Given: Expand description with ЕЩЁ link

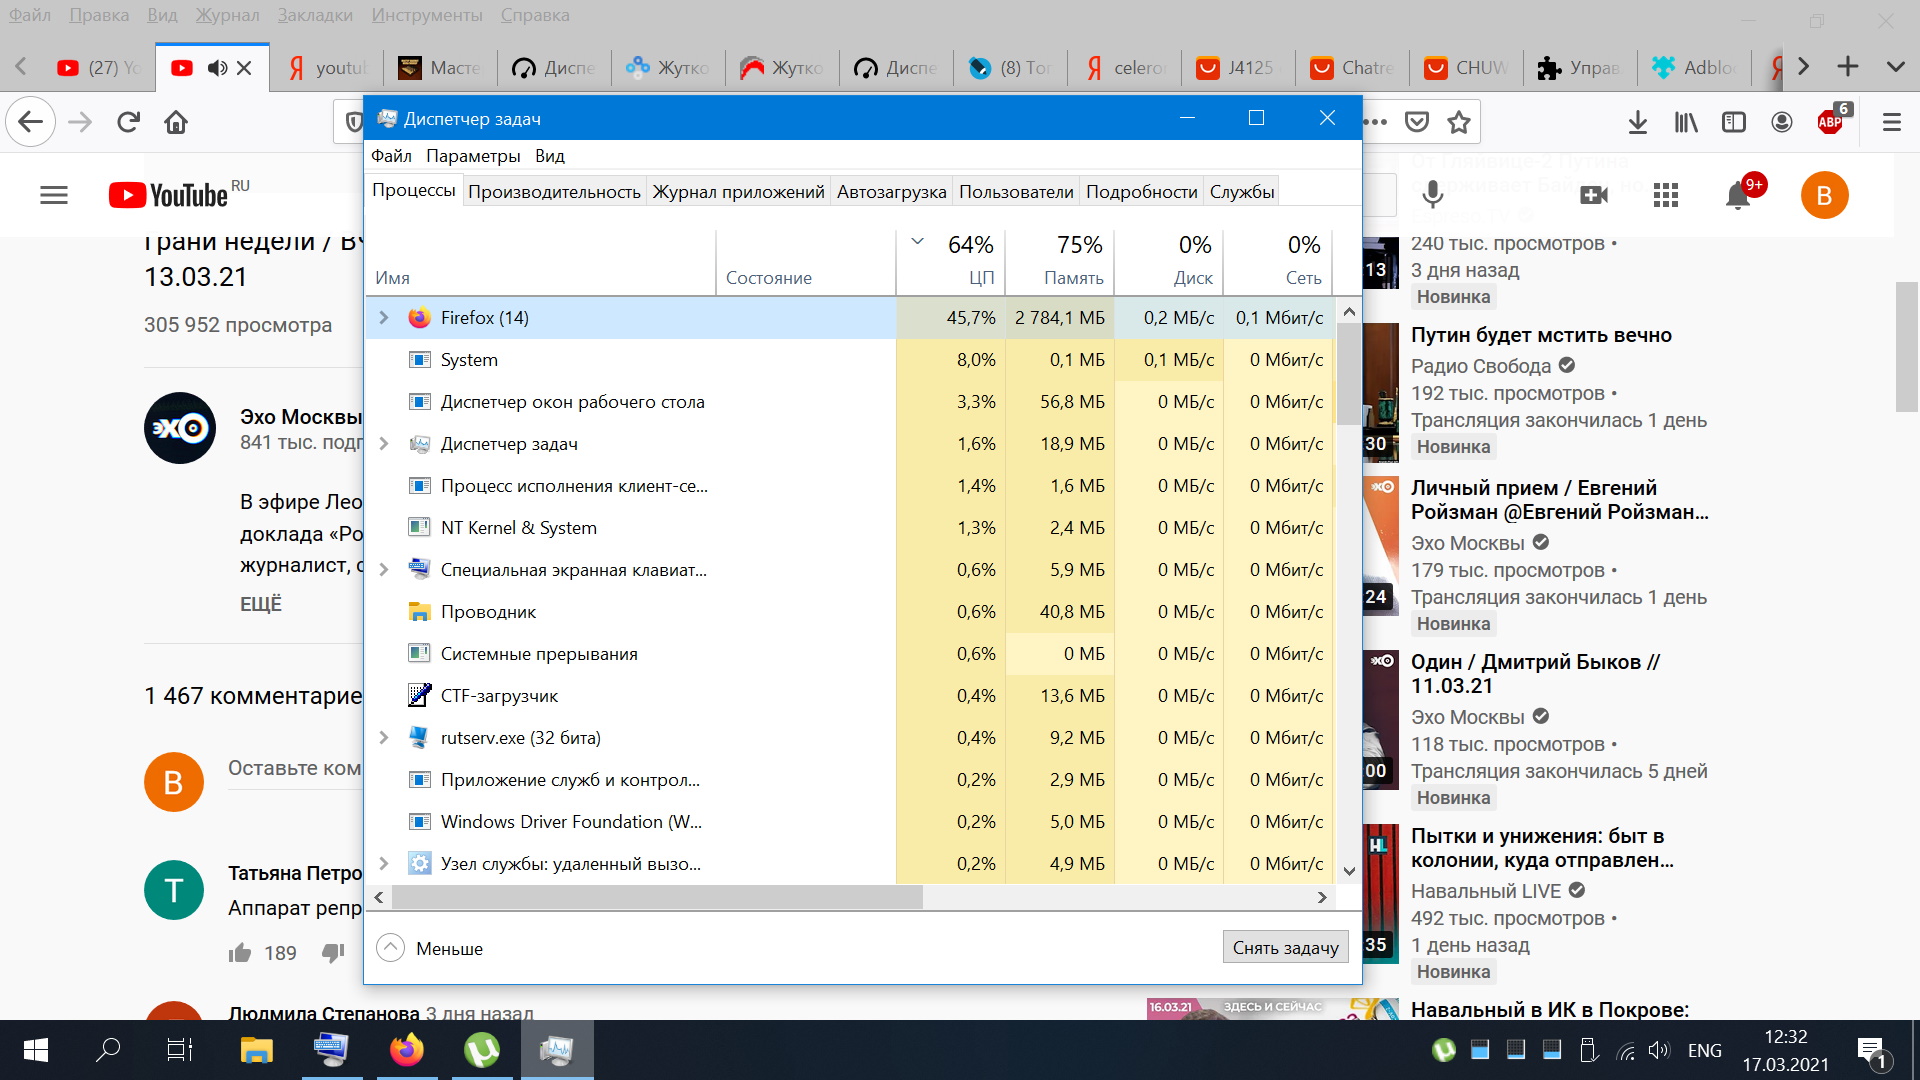Looking at the screenshot, I should click(261, 604).
